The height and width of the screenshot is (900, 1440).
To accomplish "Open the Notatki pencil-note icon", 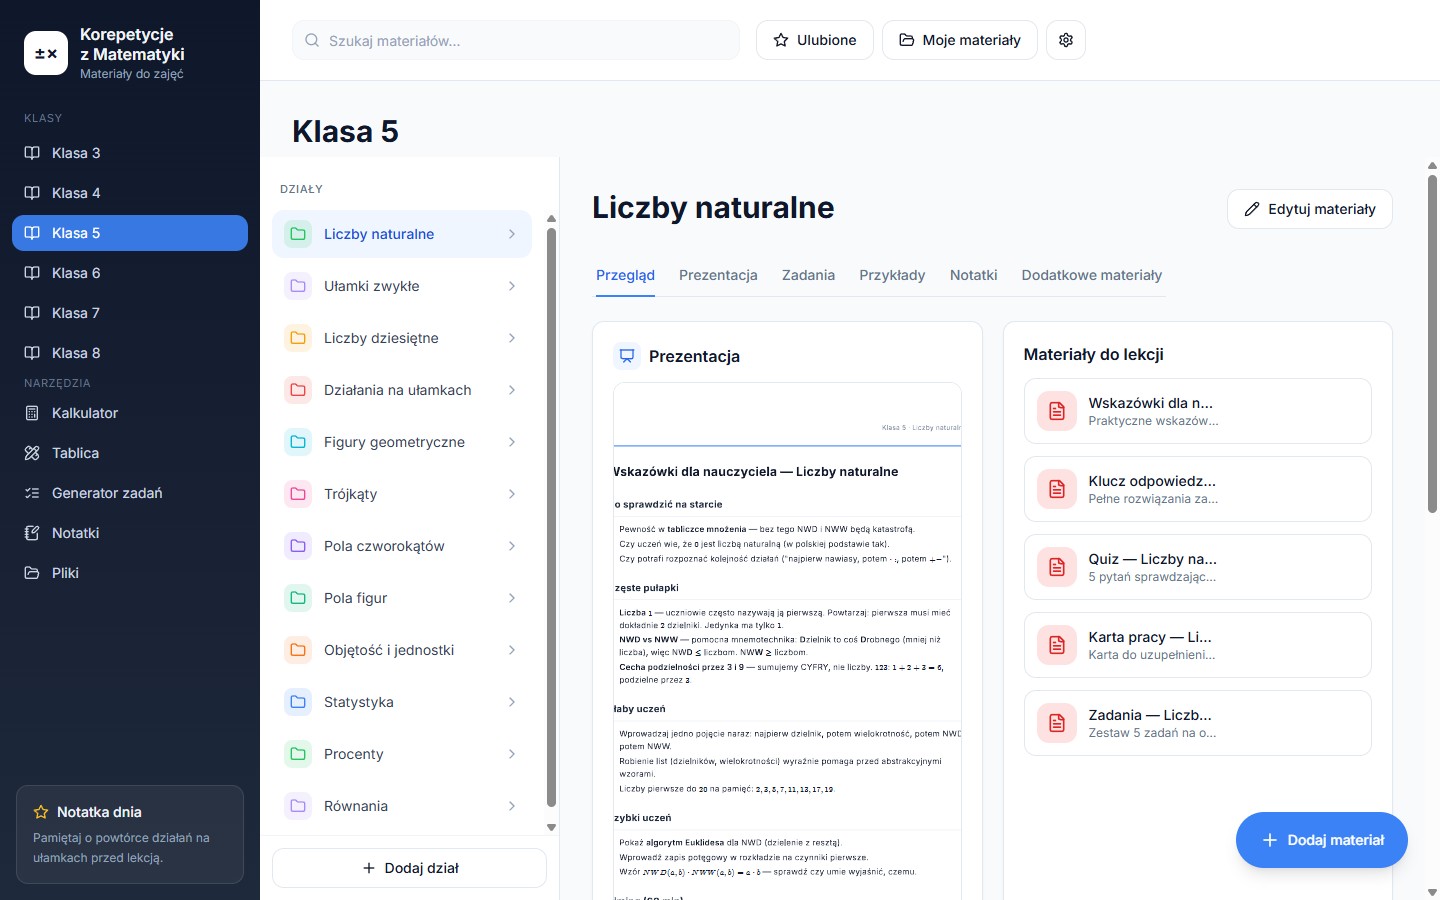I will (x=32, y=533).
